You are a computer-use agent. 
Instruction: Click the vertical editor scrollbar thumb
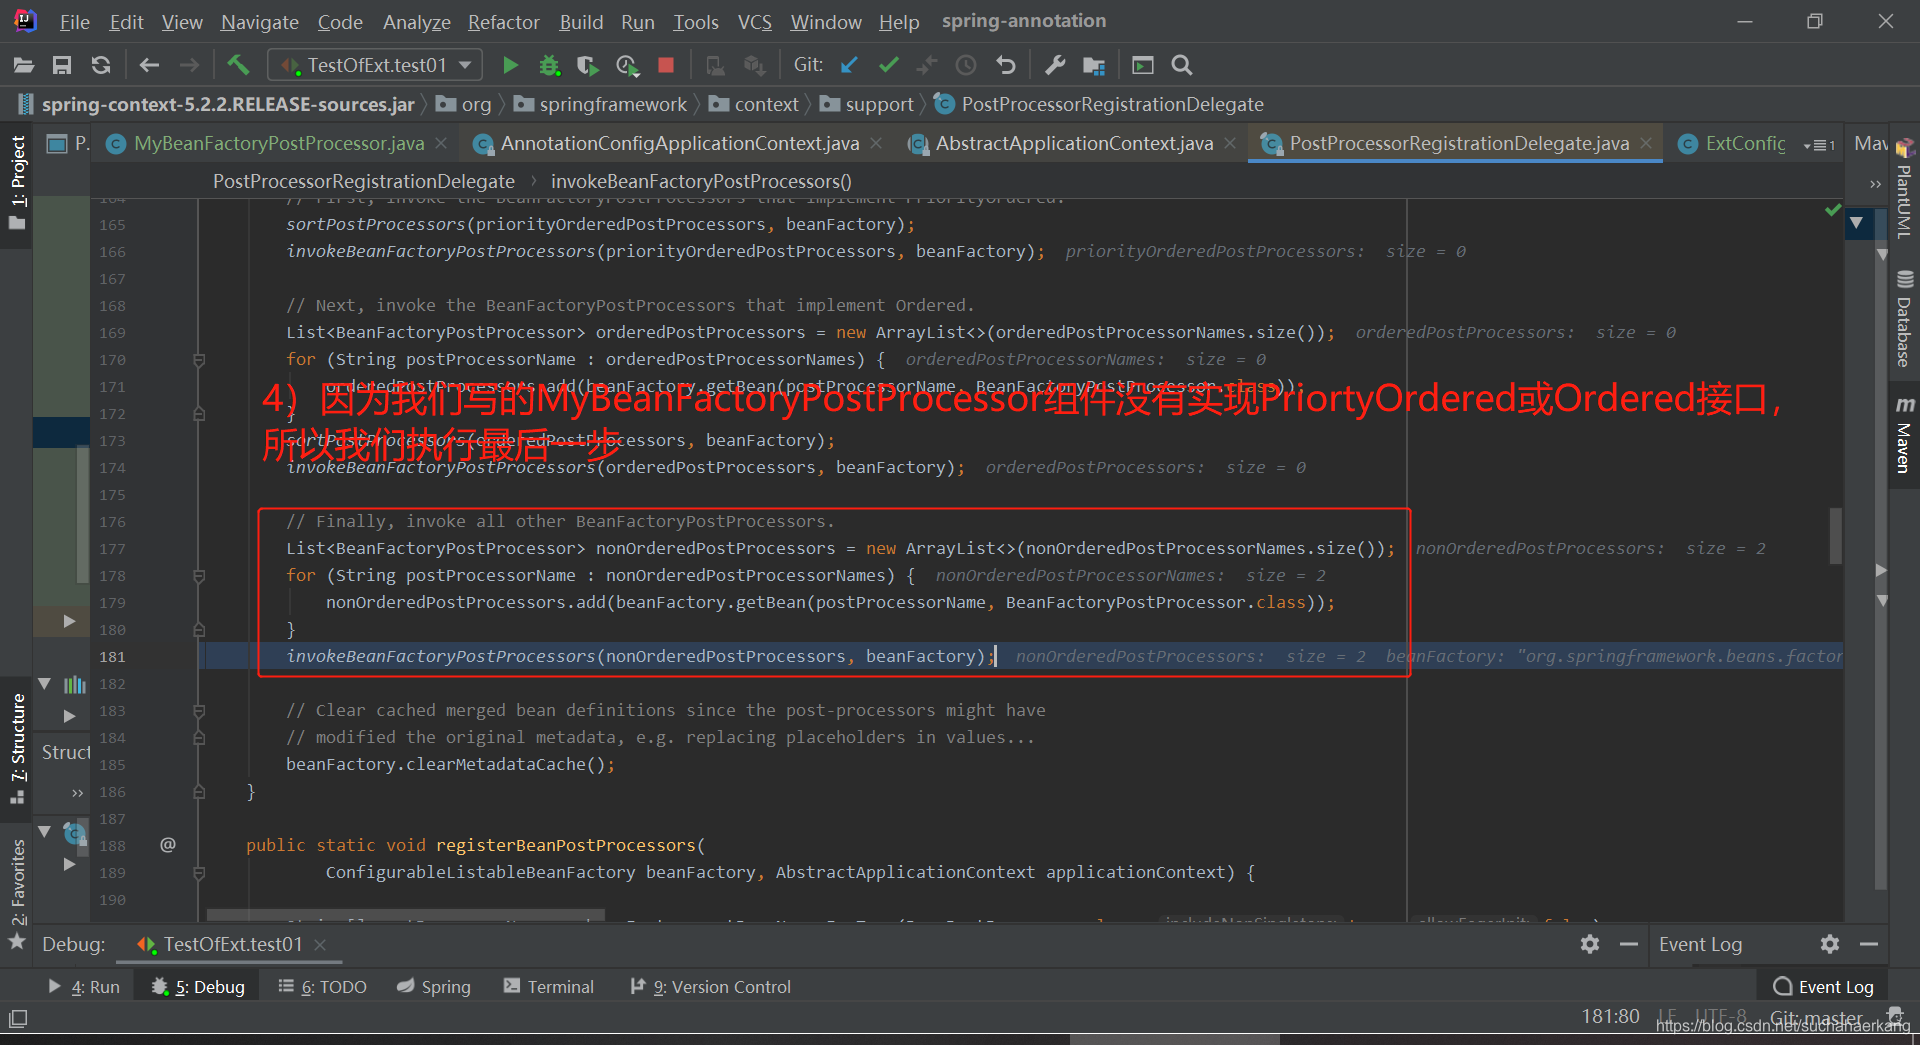pyautogui.click(x=1836, y=536)
